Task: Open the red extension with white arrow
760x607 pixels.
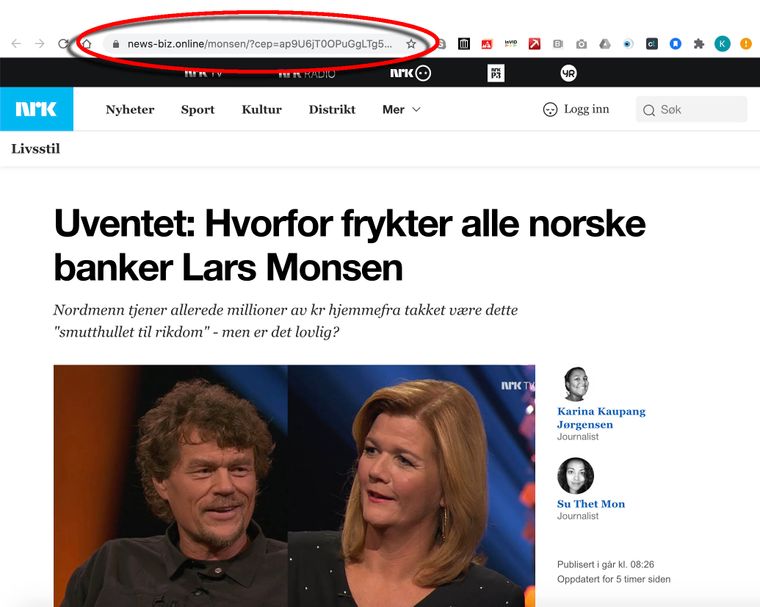Action: 534,44
